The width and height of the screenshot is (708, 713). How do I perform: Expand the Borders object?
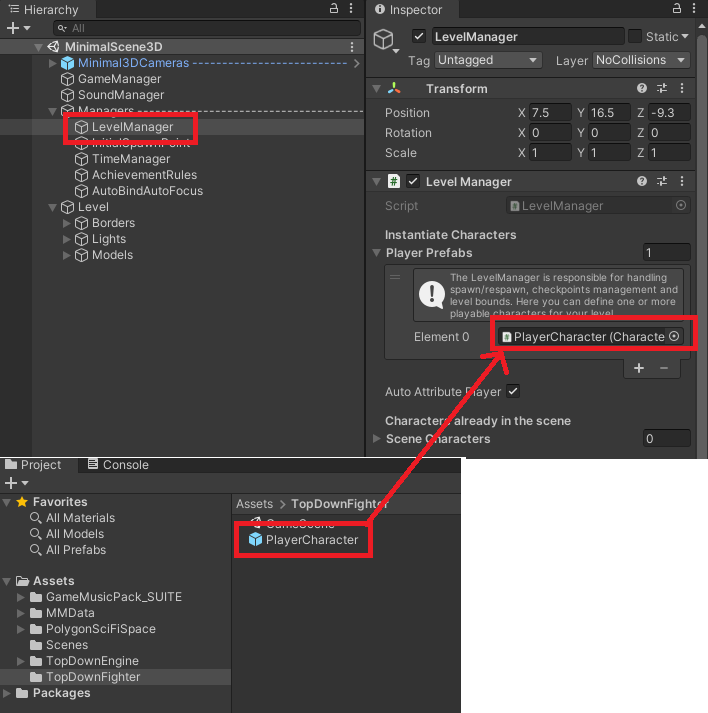coord(66,223)
